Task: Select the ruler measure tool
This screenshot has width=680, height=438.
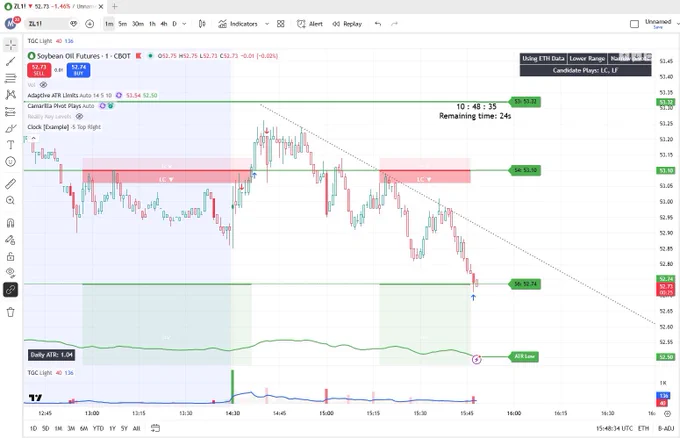Action: [11, 184]
